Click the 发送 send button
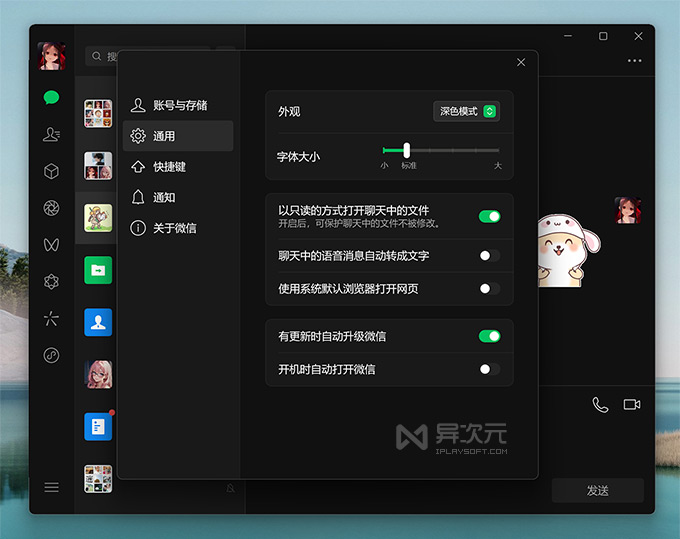 click(598, 490)
